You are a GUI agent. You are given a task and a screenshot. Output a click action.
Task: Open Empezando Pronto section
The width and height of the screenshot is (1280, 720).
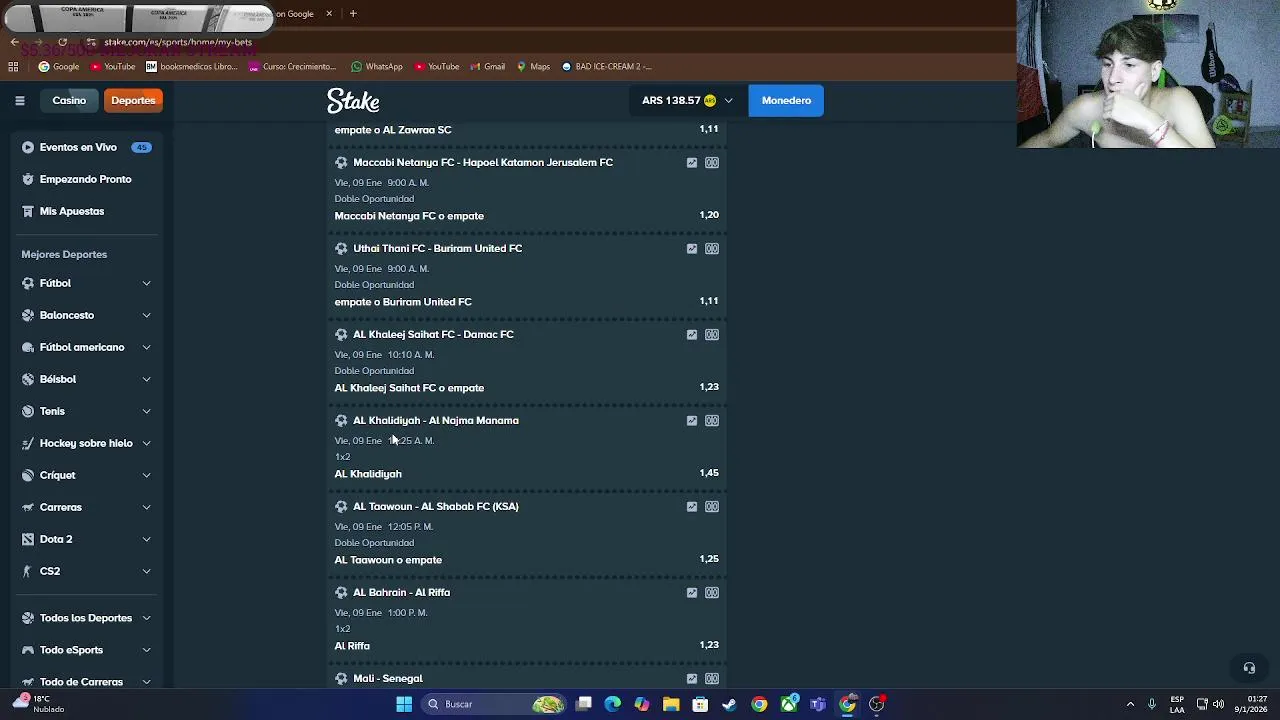(86, 179)
